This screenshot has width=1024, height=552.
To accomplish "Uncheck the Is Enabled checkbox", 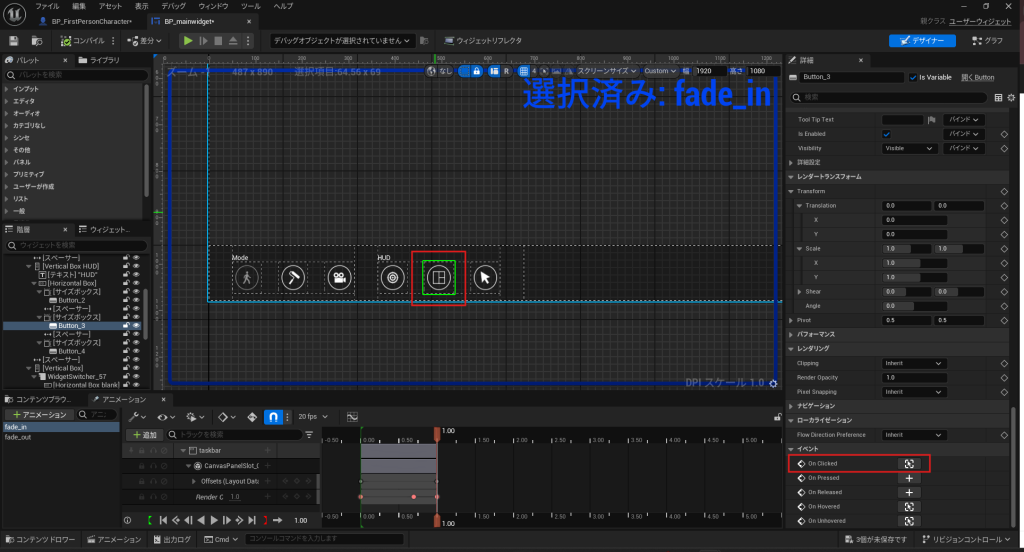I will point(886,133).
